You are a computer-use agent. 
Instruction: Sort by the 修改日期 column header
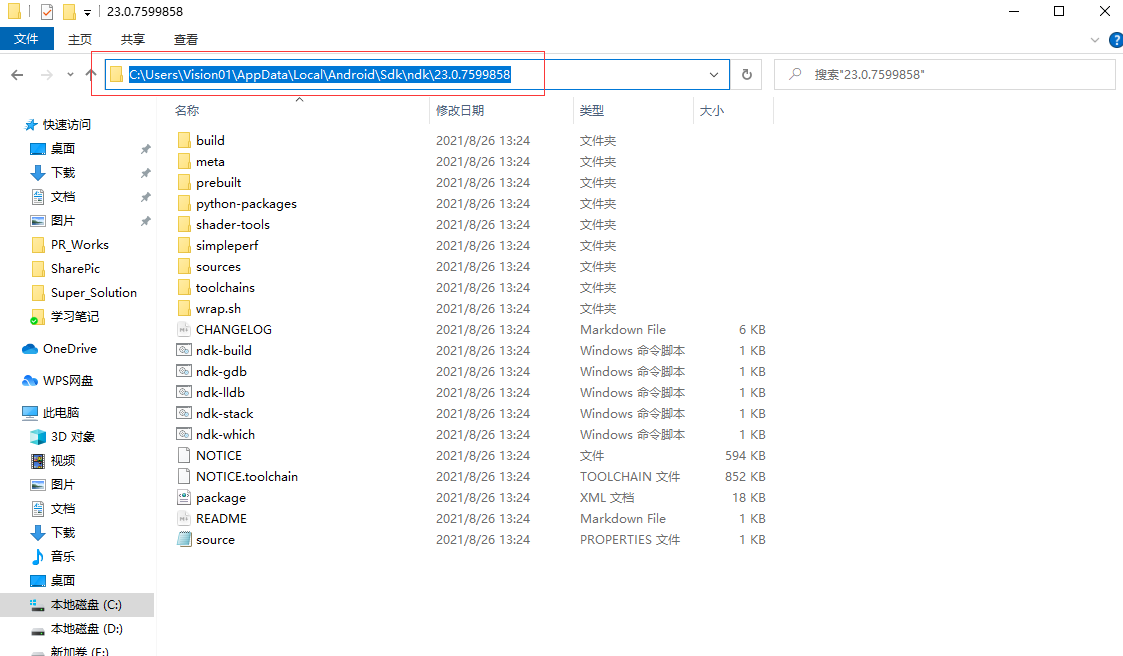pyautogui.click(x=460, y=110)
